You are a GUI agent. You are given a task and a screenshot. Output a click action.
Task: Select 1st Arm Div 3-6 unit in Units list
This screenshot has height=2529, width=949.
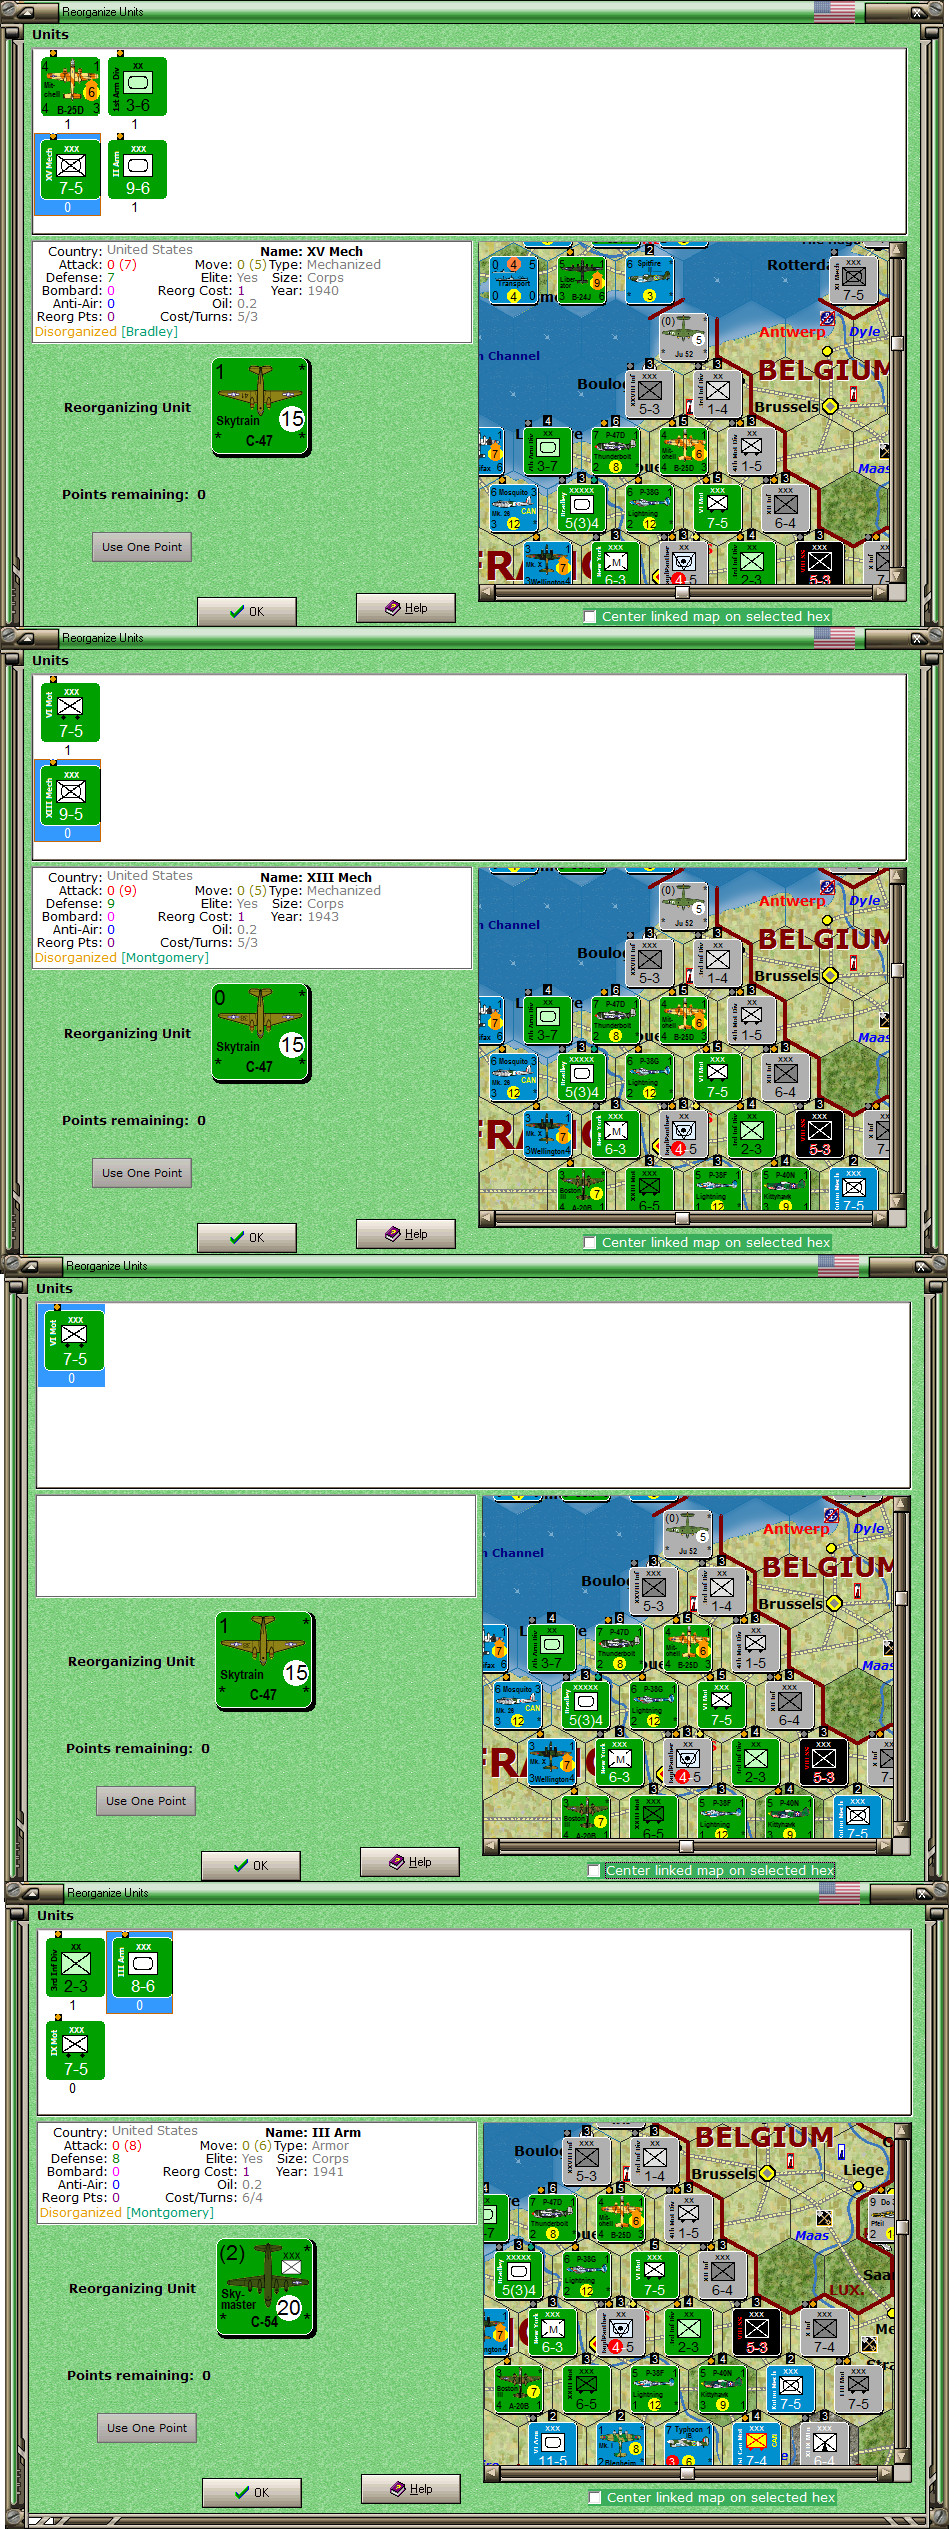(x=137, y=86)
